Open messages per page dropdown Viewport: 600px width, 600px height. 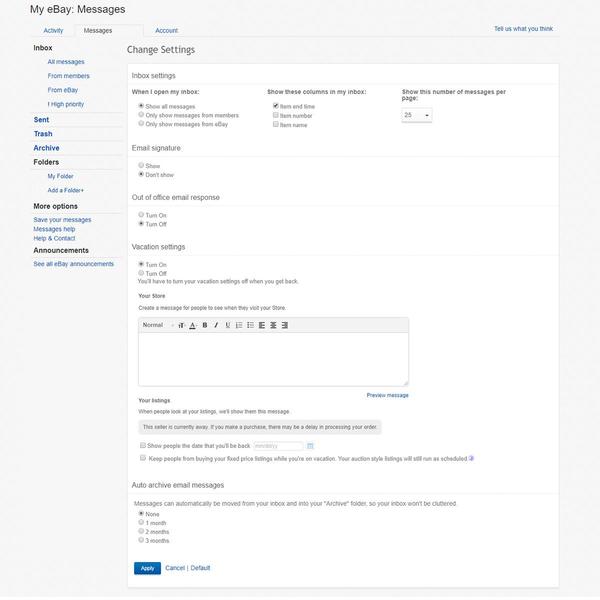click(x=417, y=115)
